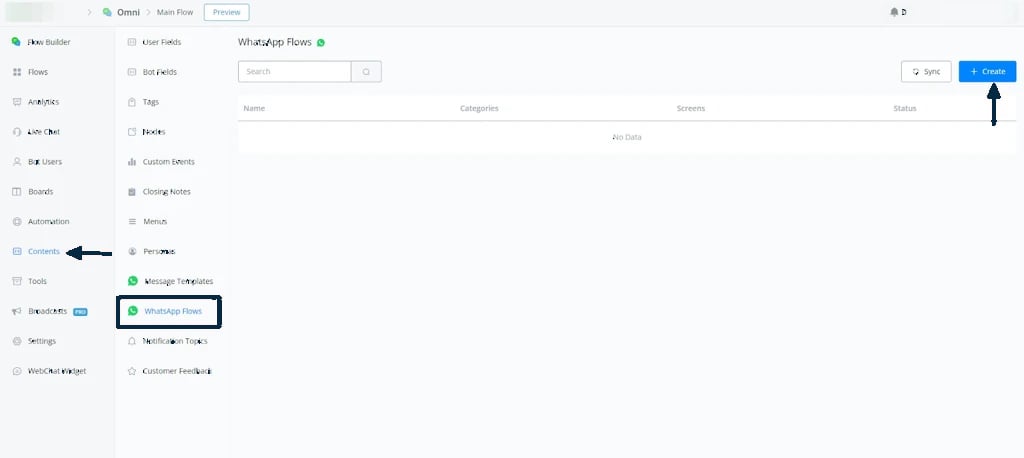The image size is (1024, 458).
Task: Click into the Search input field
Action: (x=295, y=72)
